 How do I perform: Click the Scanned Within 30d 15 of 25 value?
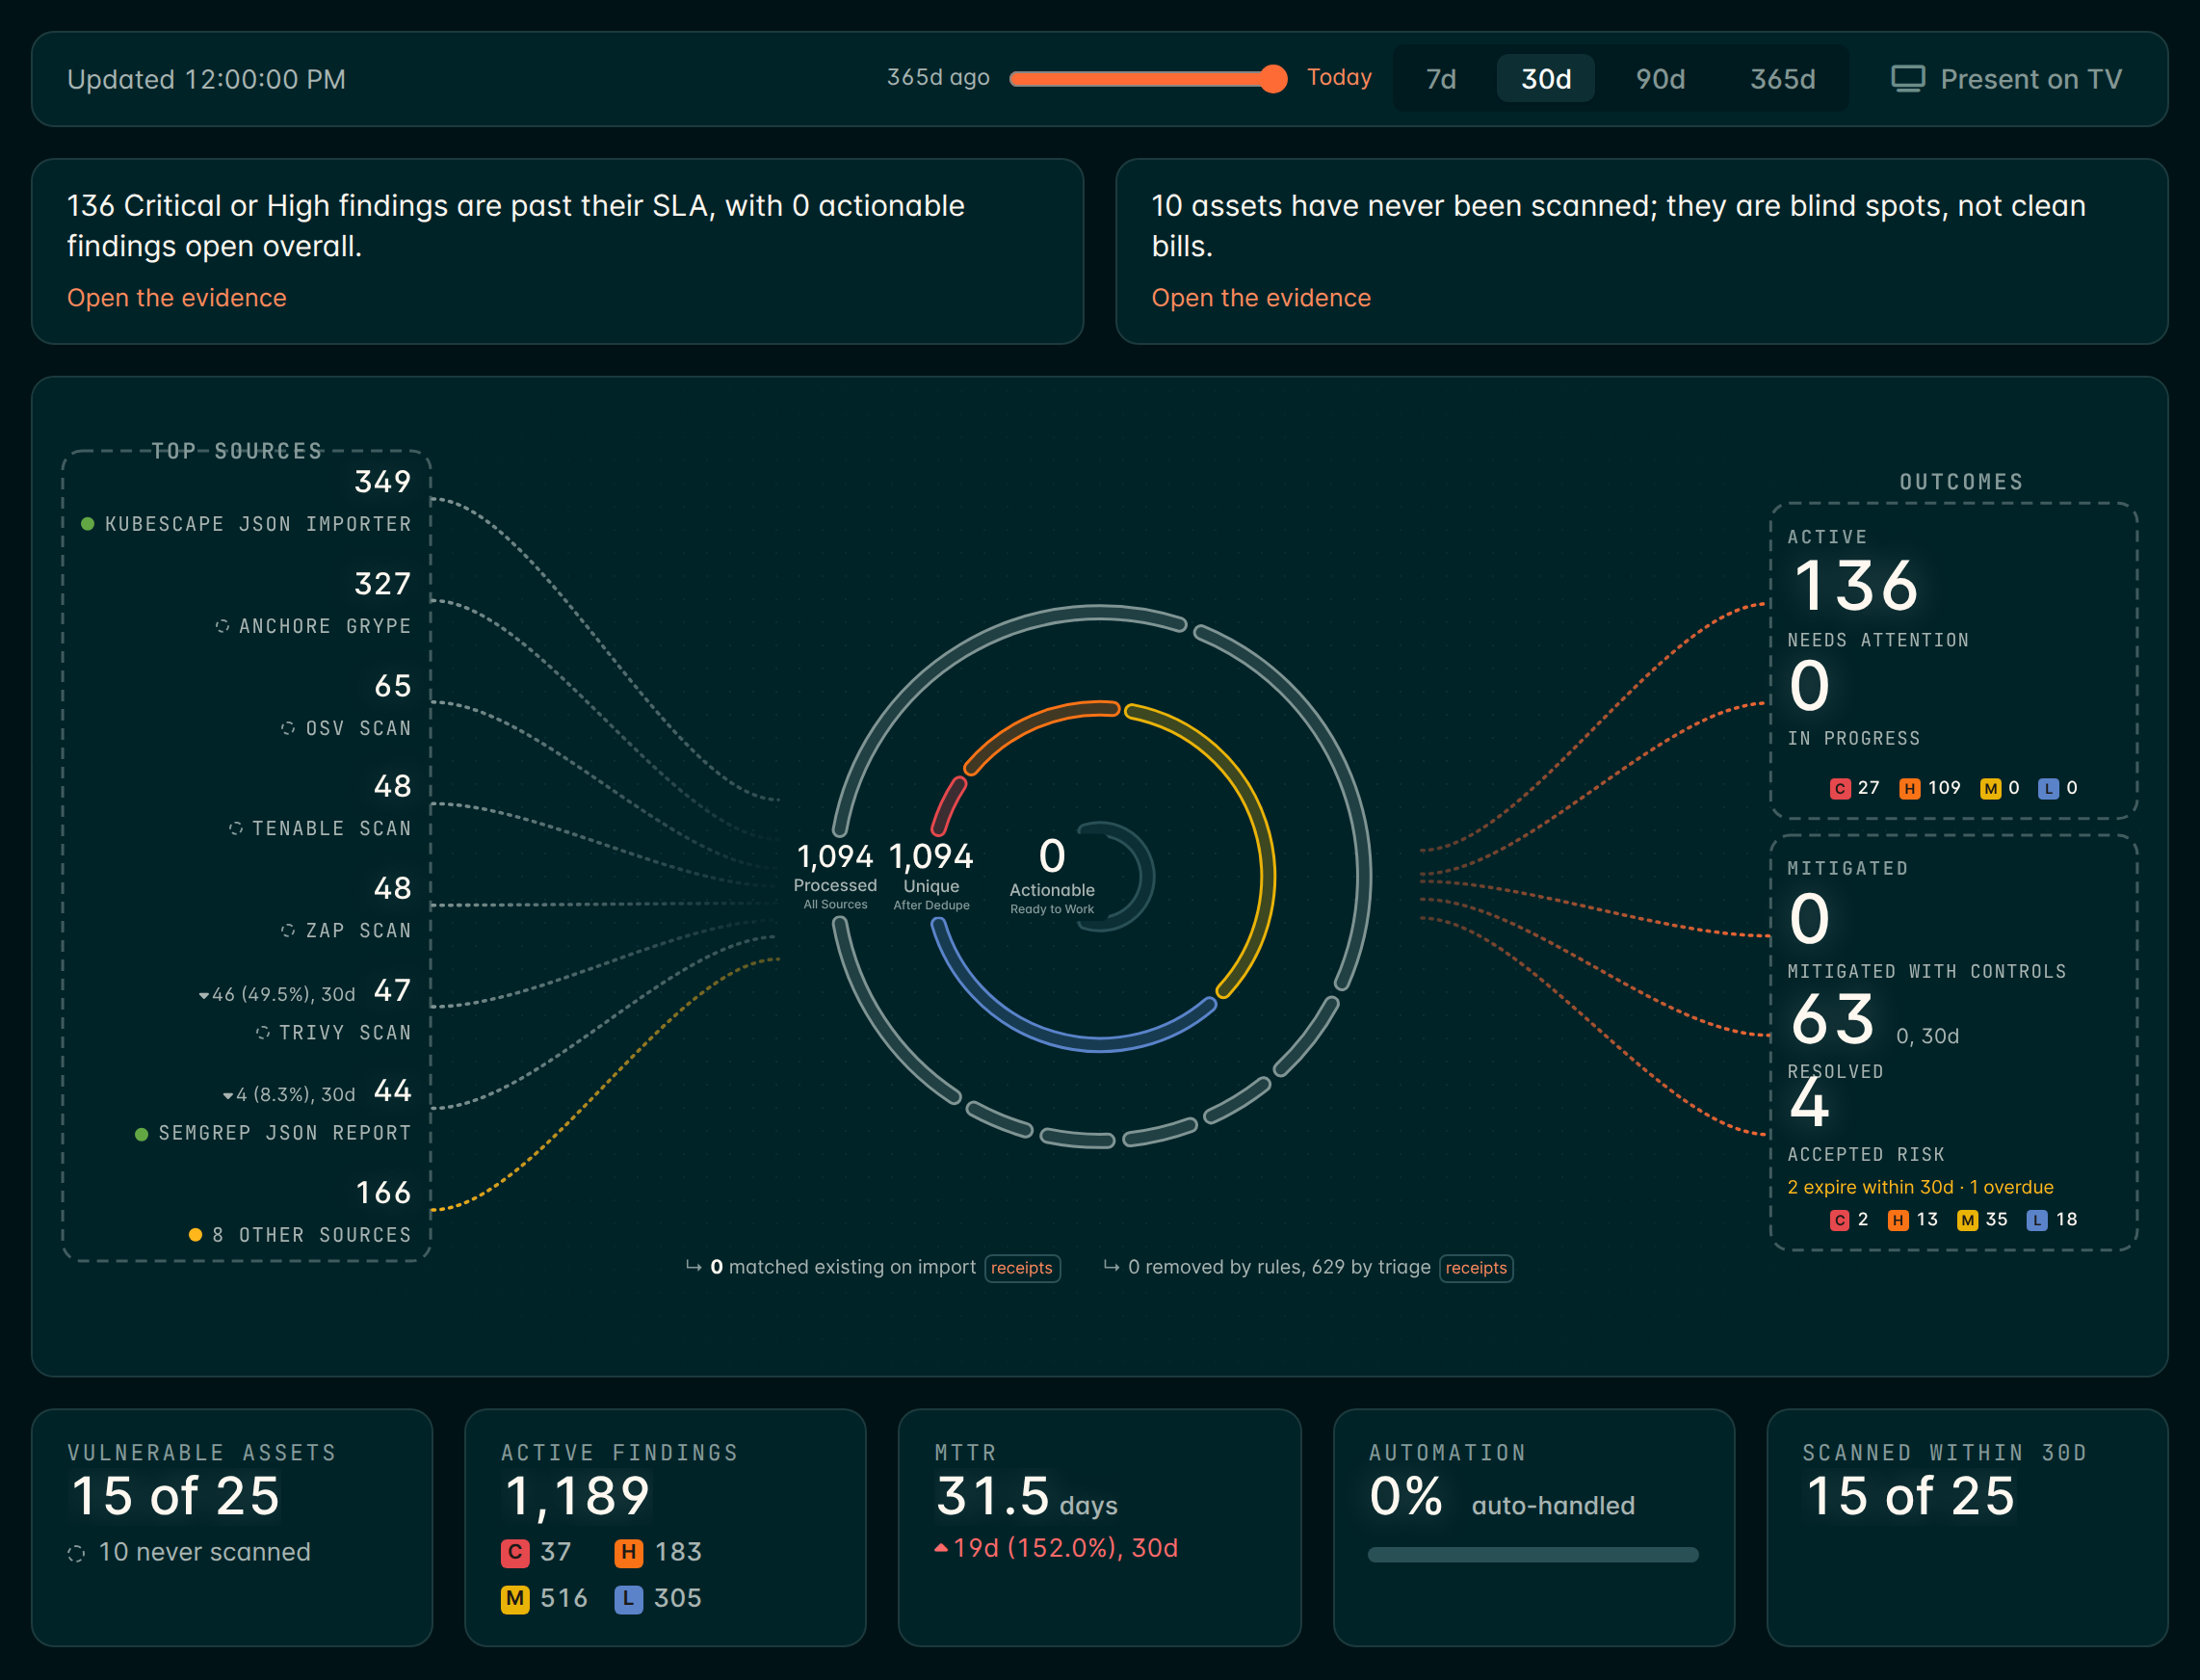pyautogui.click(x=1911, y=1497)
